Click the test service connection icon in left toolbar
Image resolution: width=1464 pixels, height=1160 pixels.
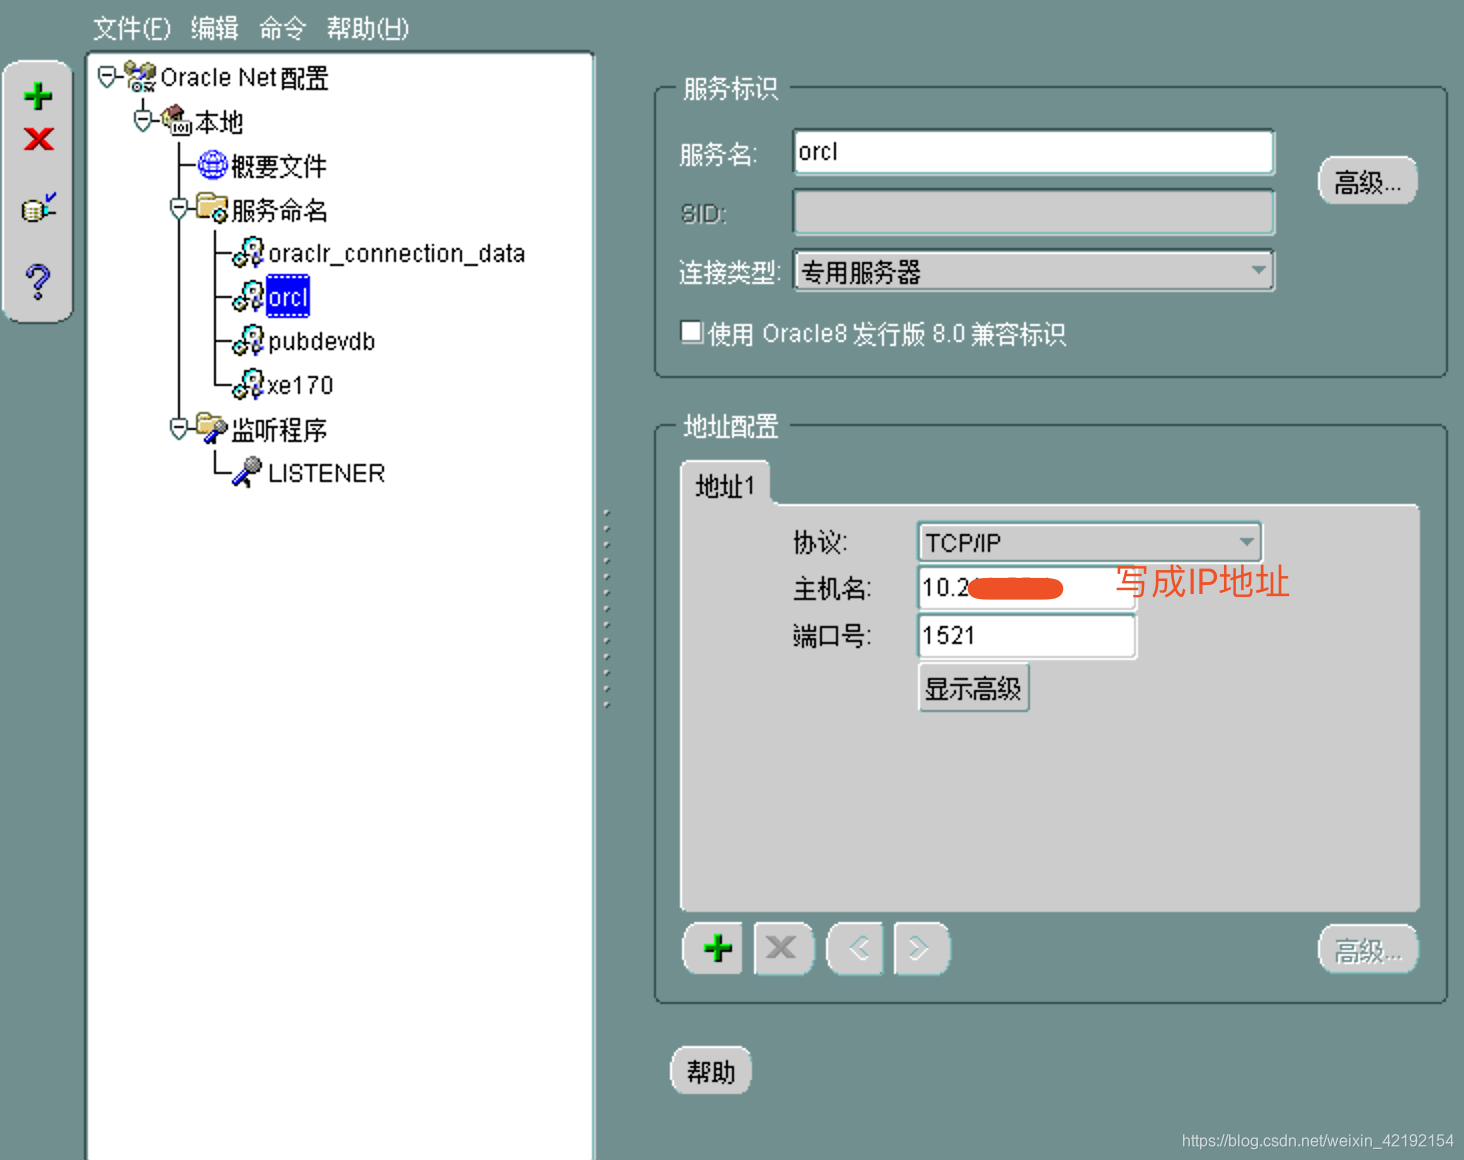pos(38,208)
